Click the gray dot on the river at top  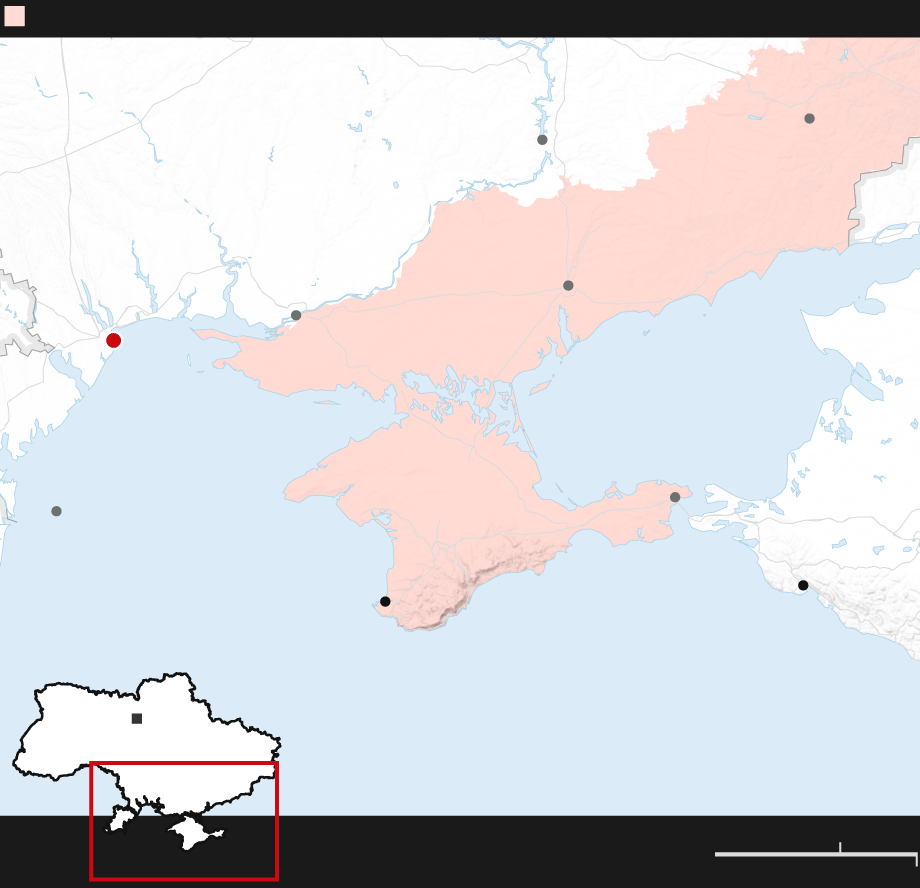(x=542, y=140)
